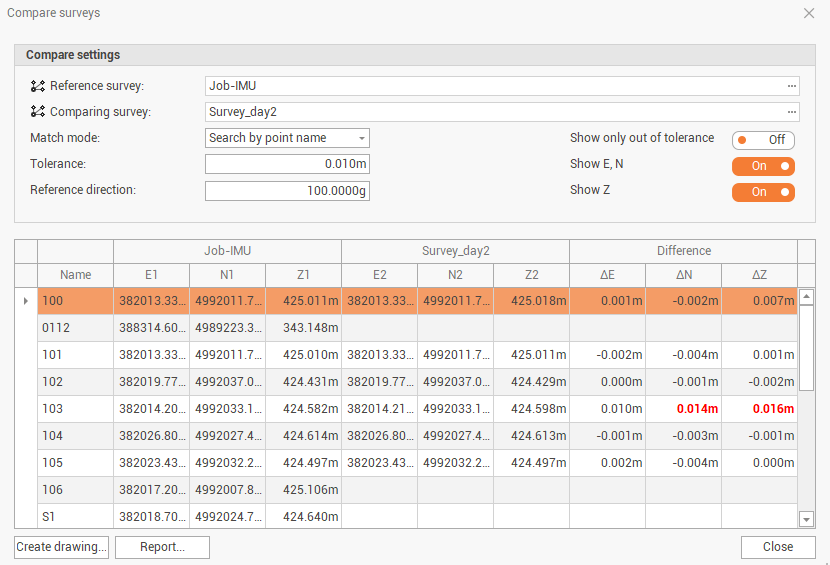Click the Create drawing button
The width and height of the screenshot is (830, 565).
coord(62,547)
